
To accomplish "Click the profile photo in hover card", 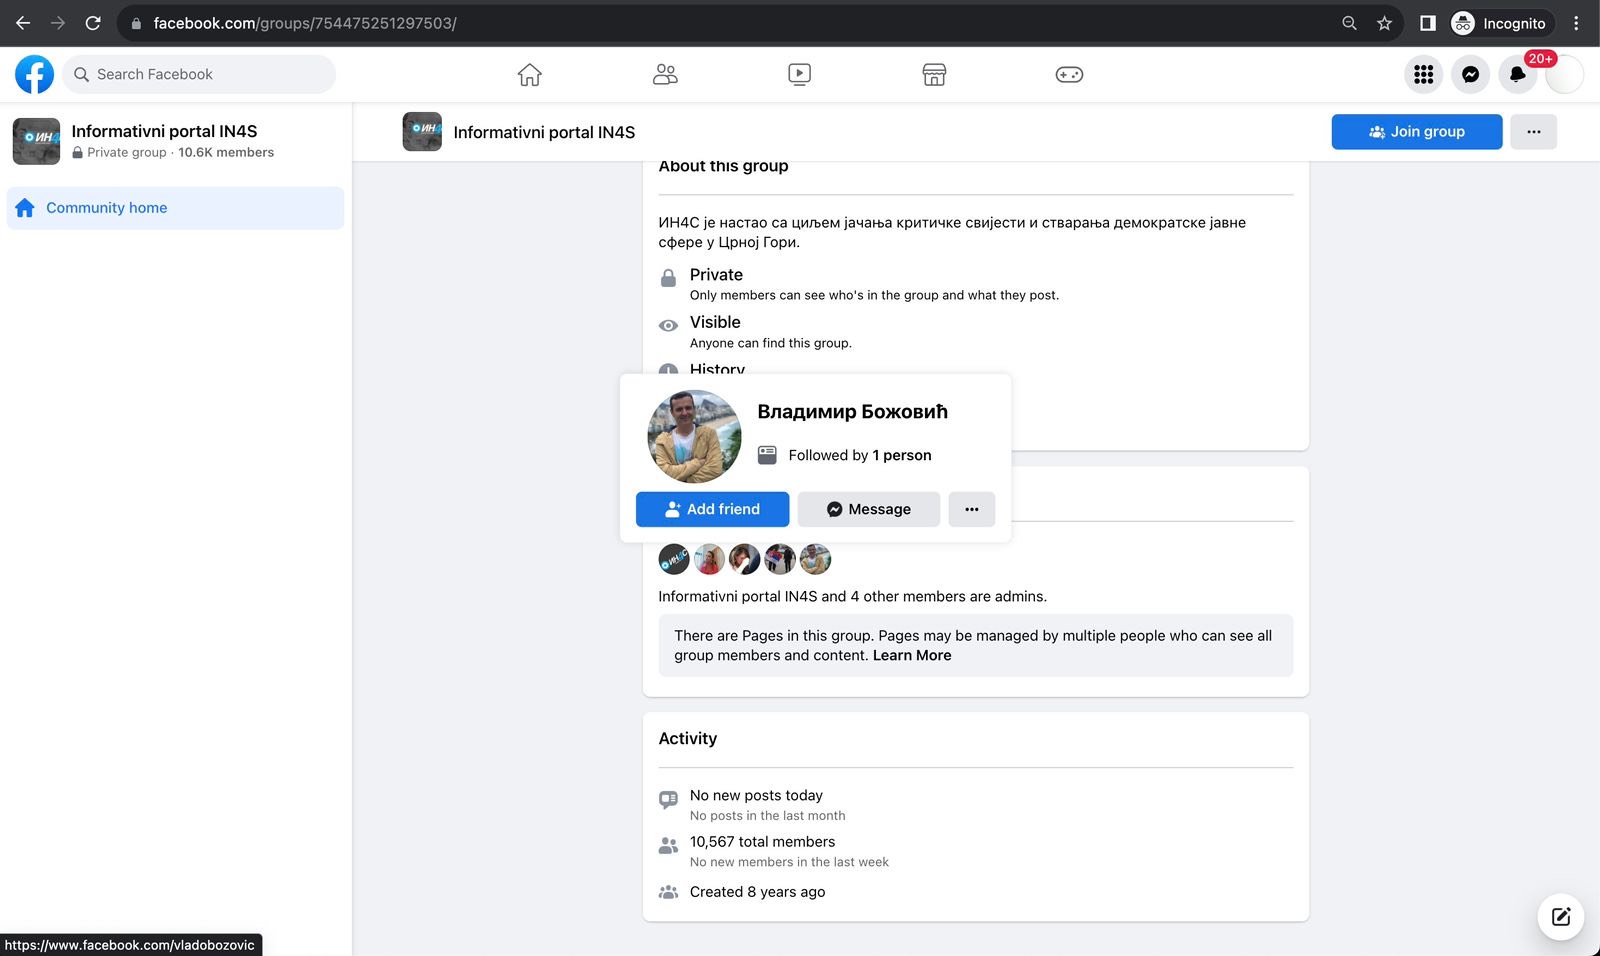I will click(694, 437).
